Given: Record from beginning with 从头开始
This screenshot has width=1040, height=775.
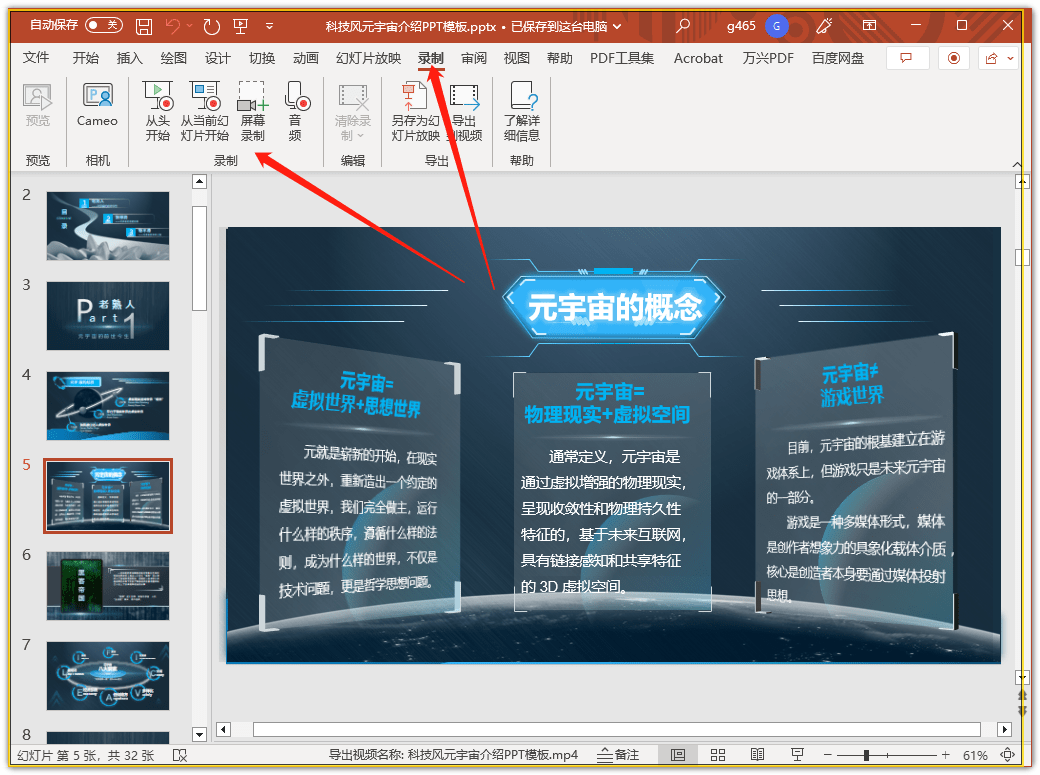Looking at the screenshot, I should click(158, 111).
